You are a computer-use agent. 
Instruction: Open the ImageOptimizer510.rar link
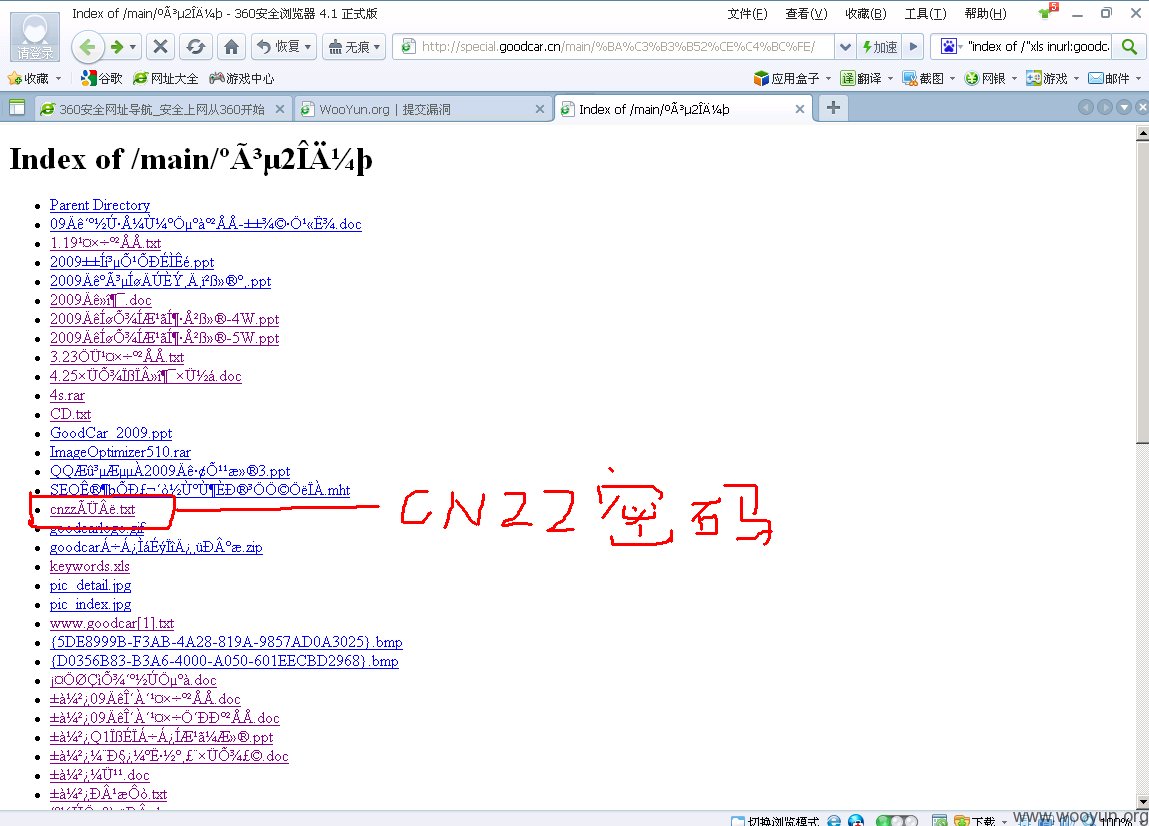click(120, 453)
